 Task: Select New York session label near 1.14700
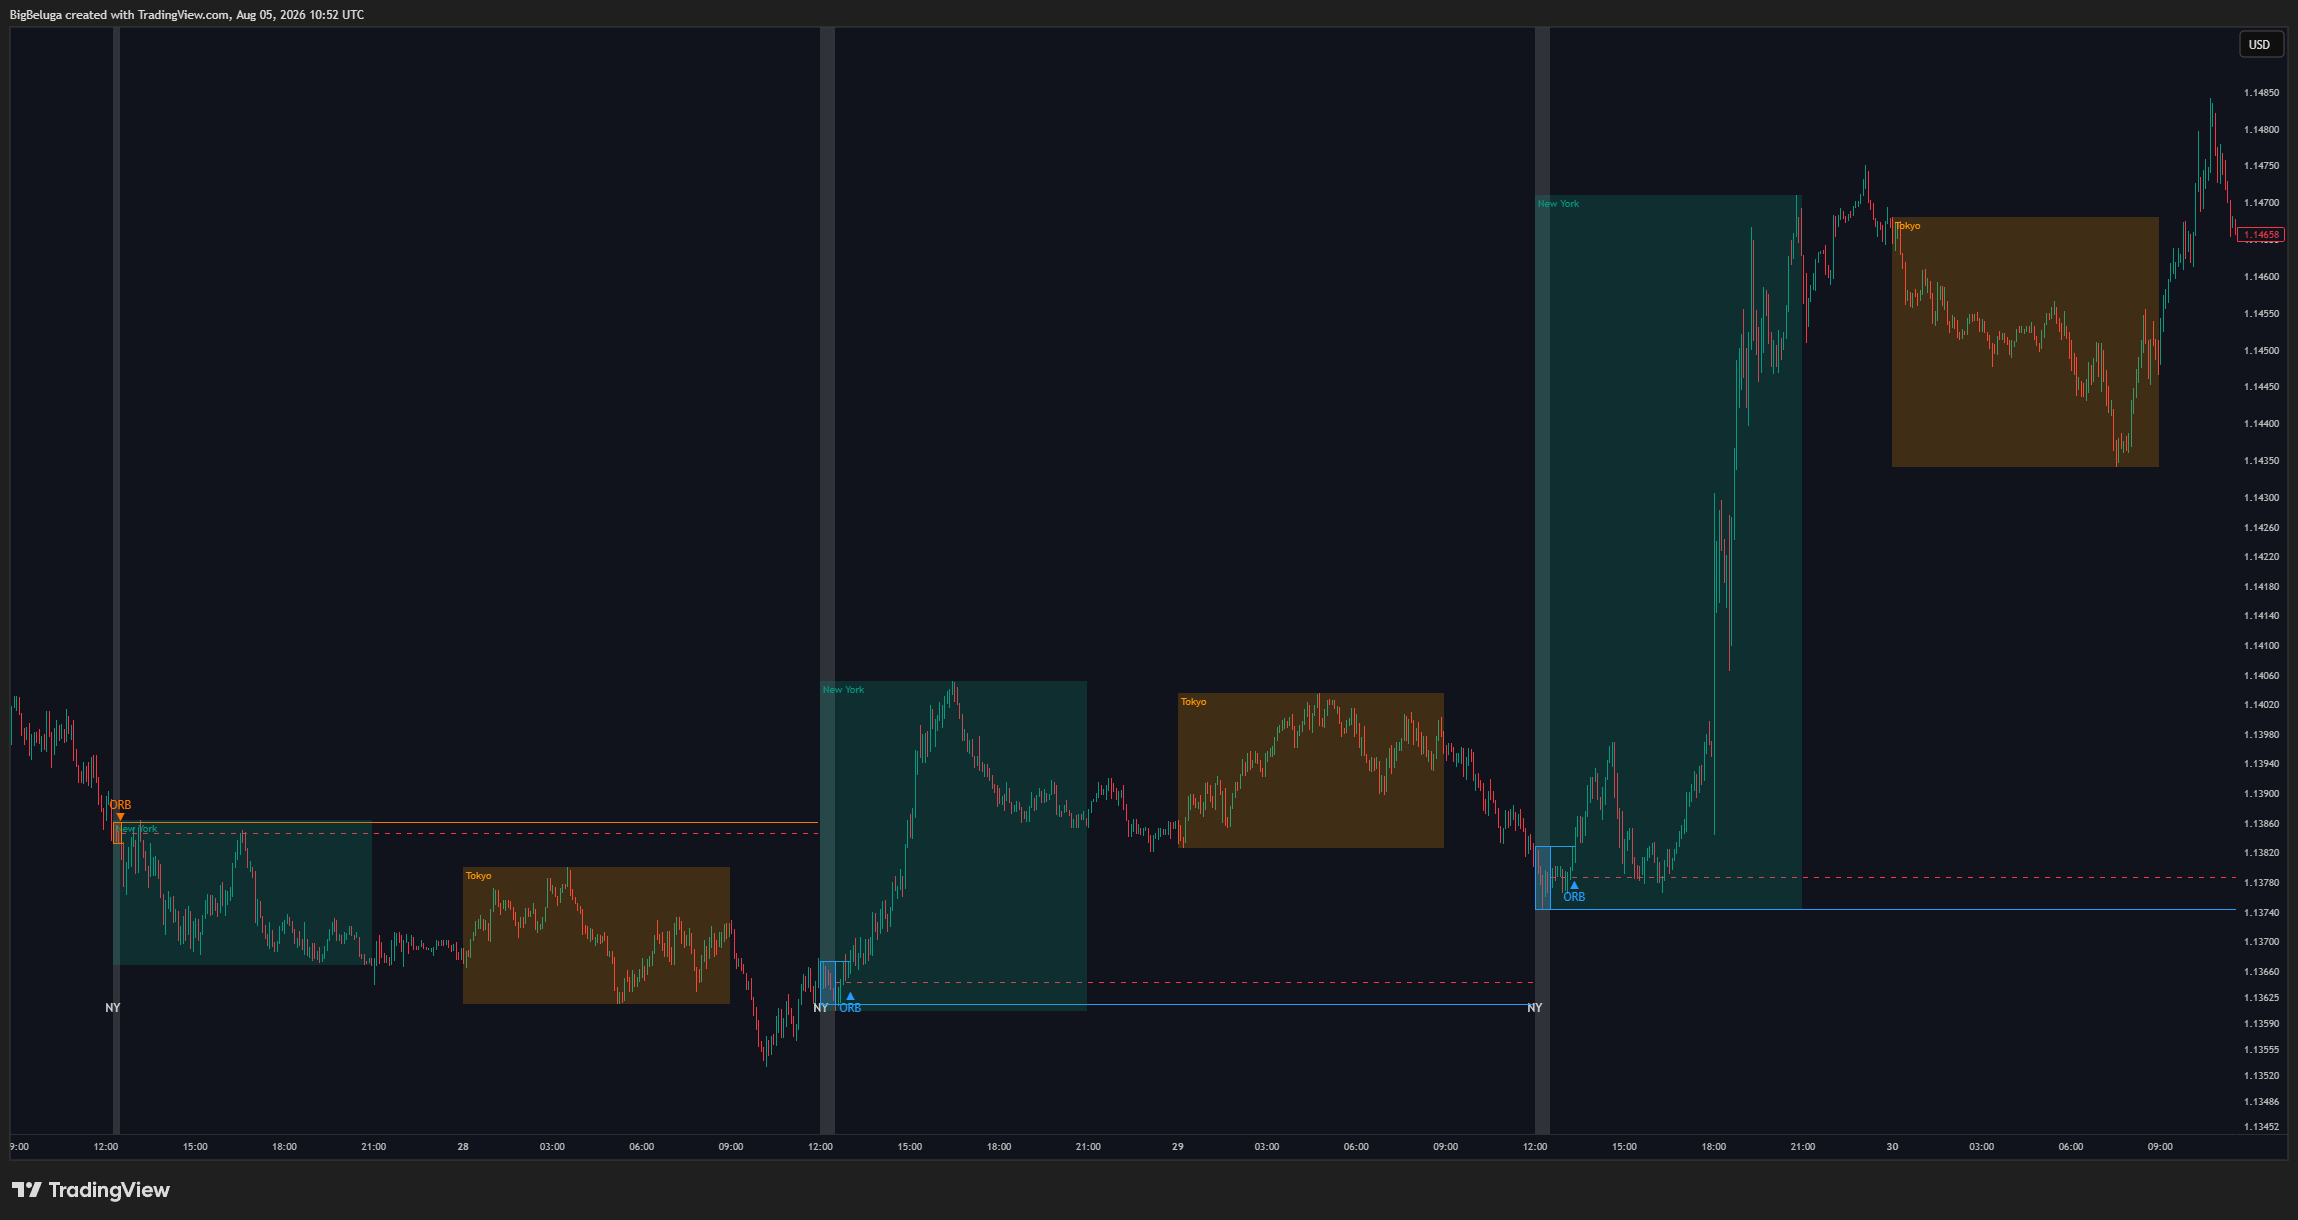(1559, 204)
